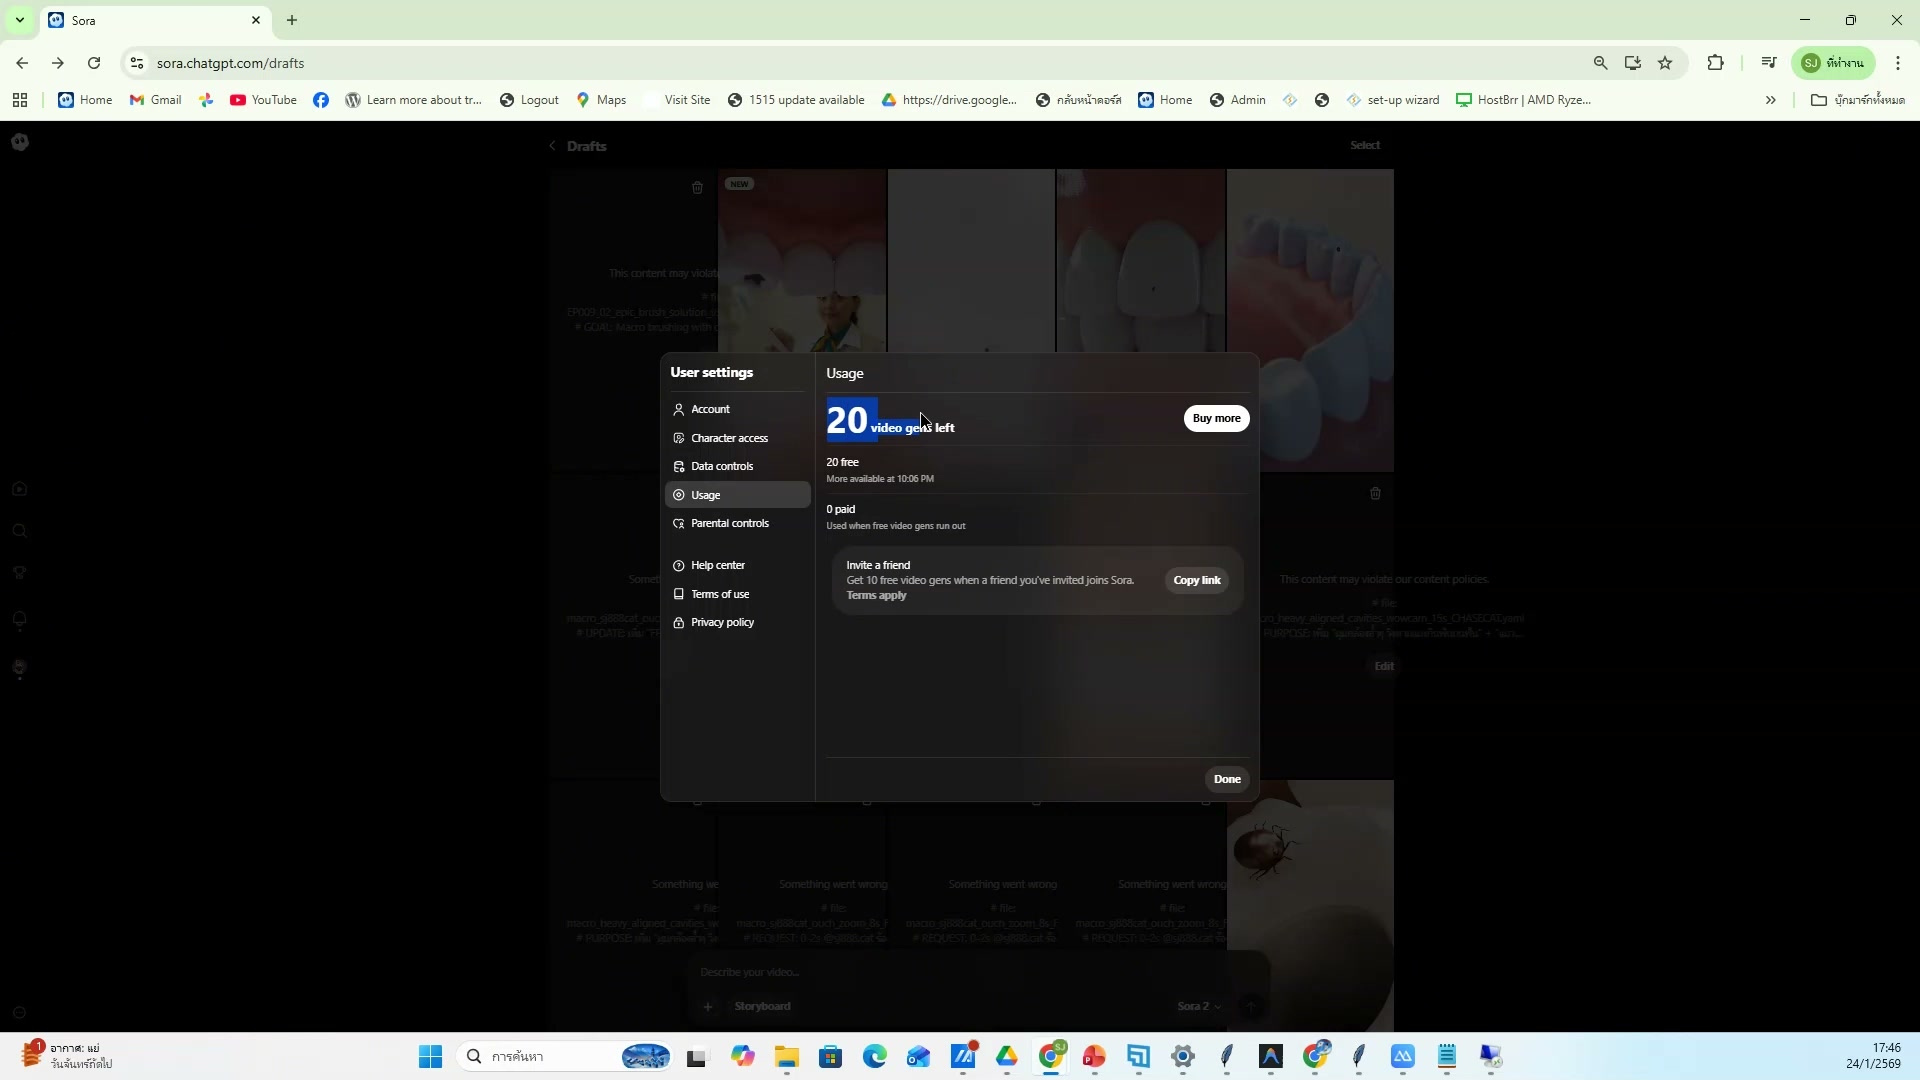Open Parental controls settings
This screenshot has height=1080, width=1920.
[729, 523]
